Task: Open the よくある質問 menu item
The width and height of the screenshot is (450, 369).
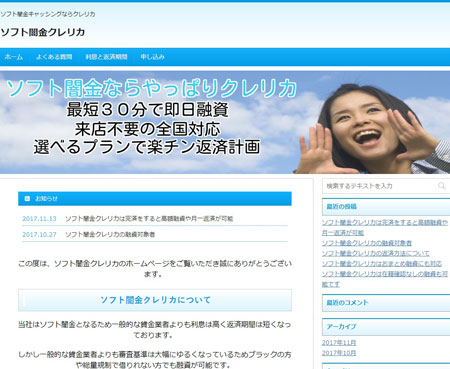Action: click(54, 57)
